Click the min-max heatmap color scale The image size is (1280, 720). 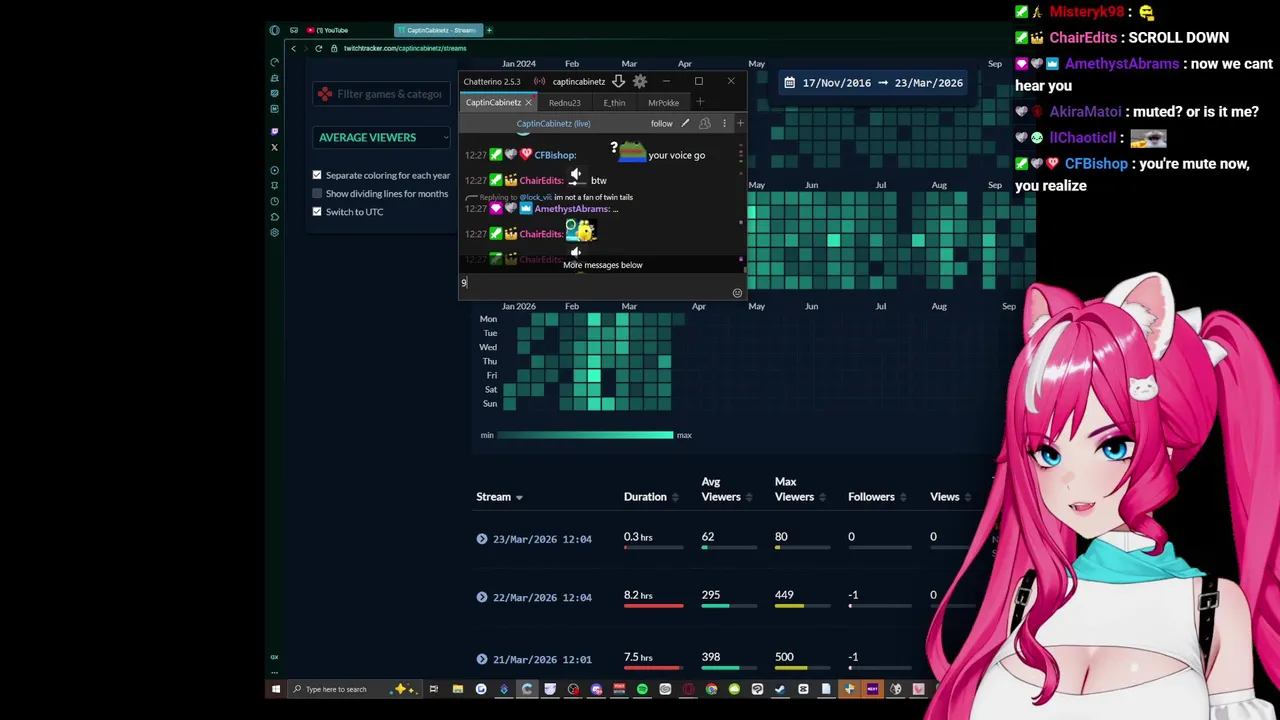(585, 435)
